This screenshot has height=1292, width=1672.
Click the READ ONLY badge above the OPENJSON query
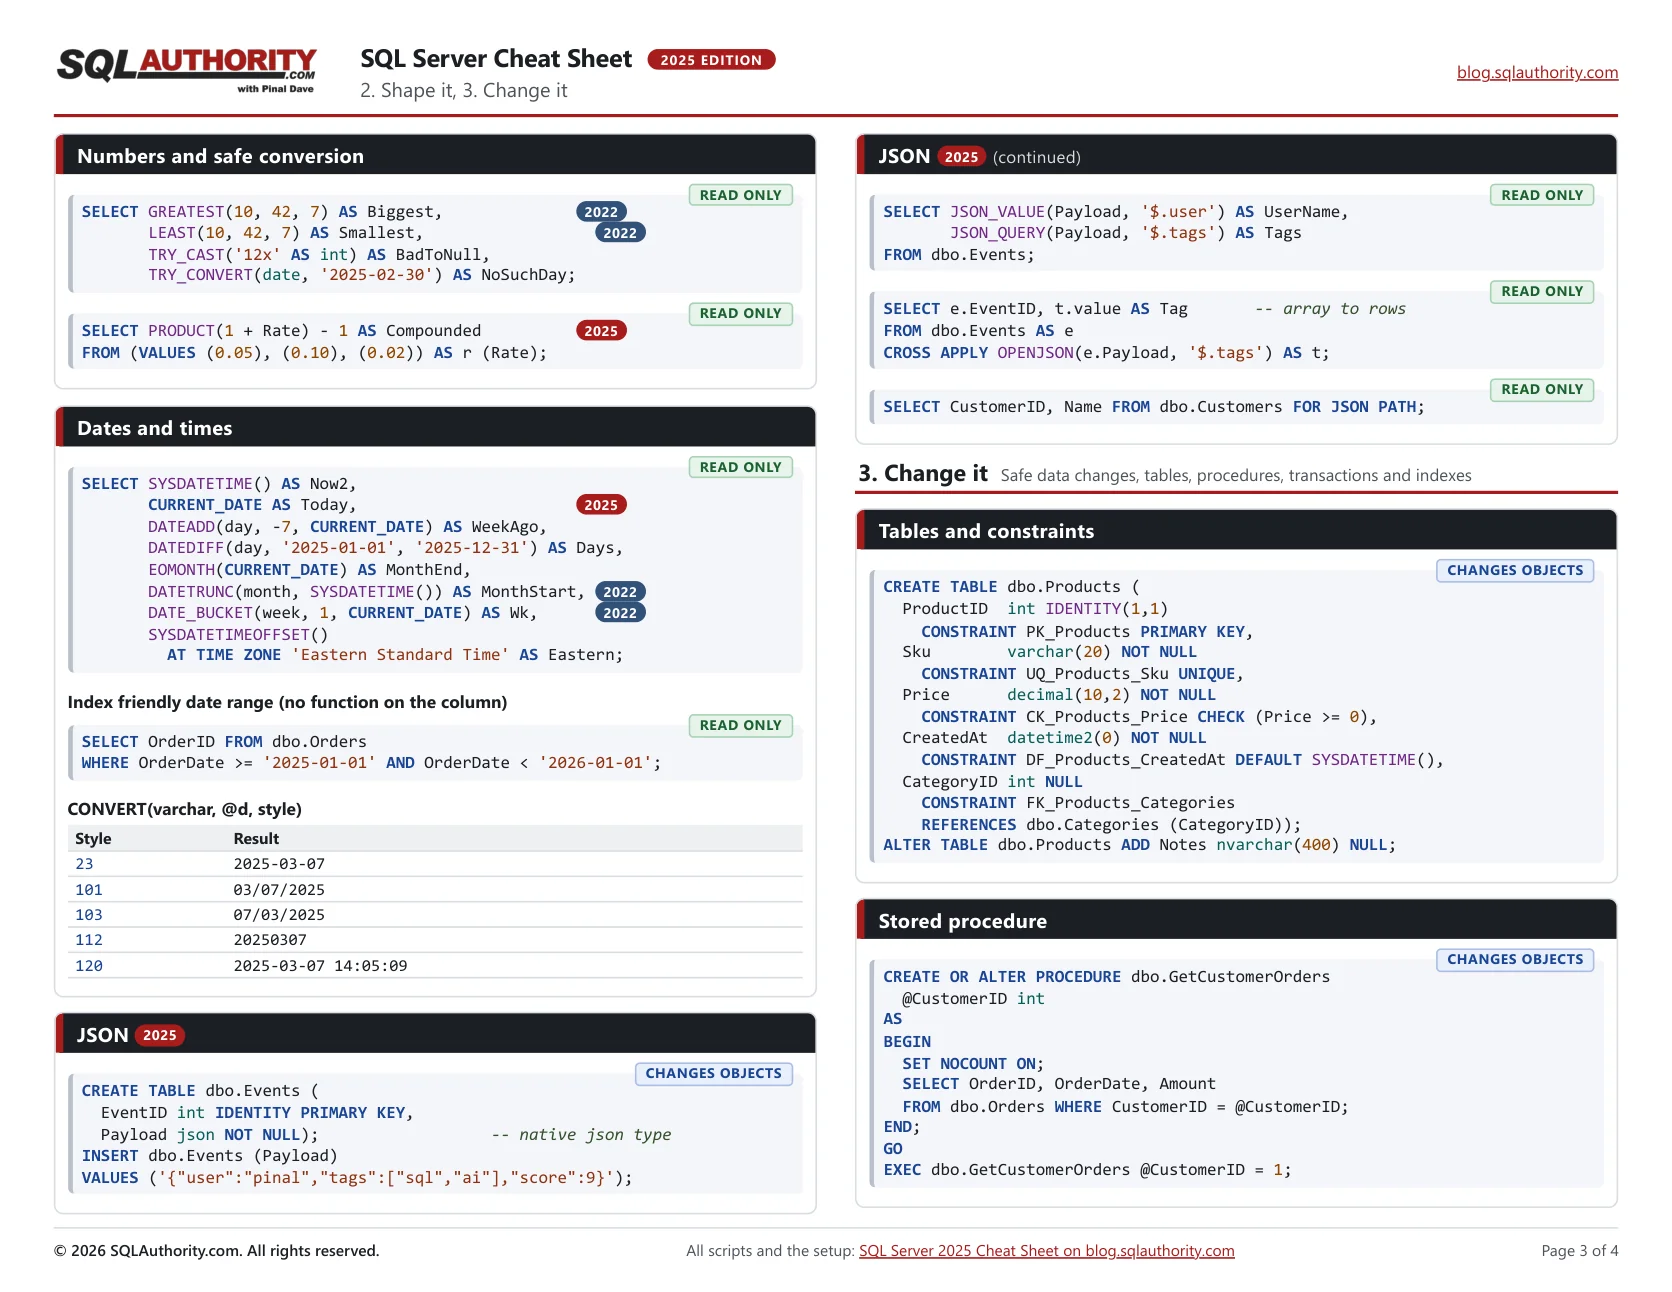(x=1542, y=291)
